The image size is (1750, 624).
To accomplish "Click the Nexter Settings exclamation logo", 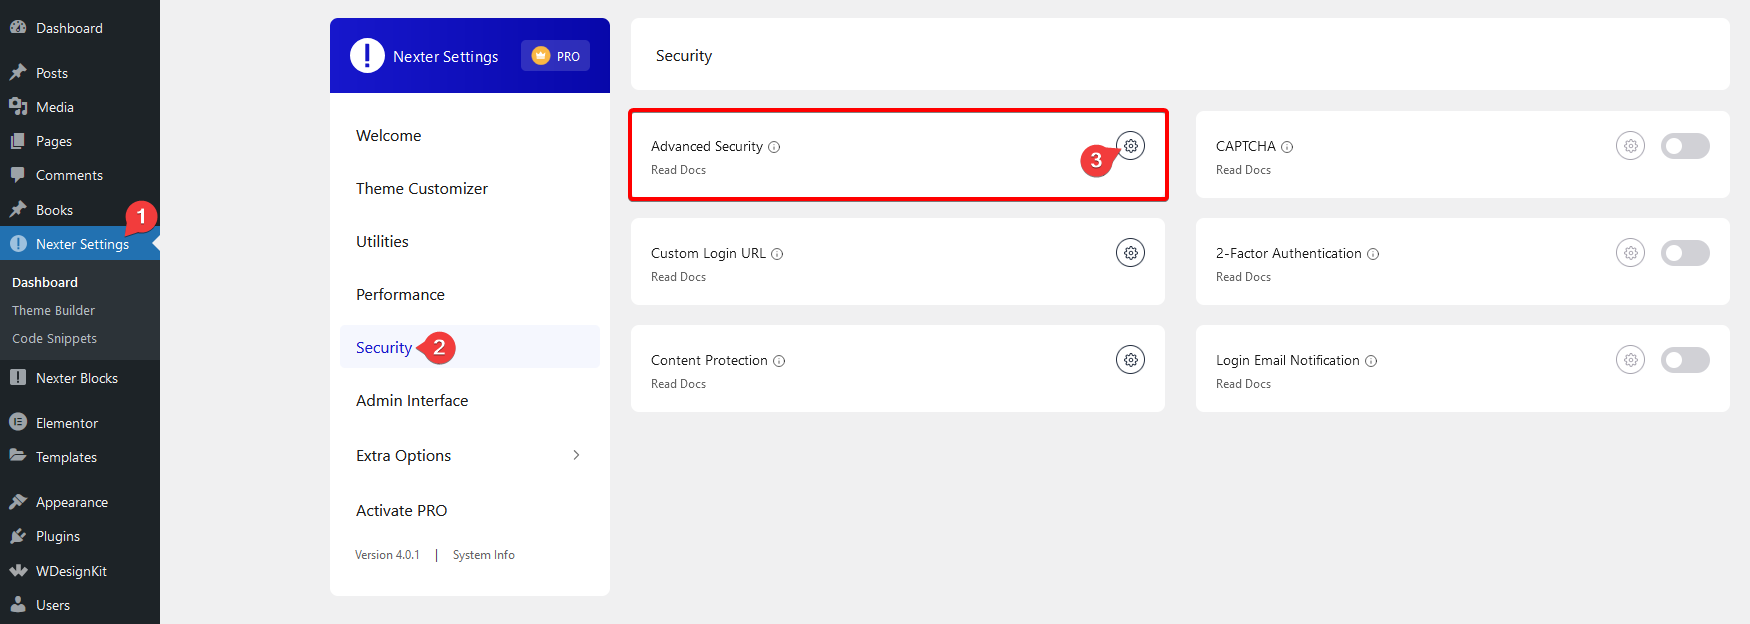I will 367,56.
